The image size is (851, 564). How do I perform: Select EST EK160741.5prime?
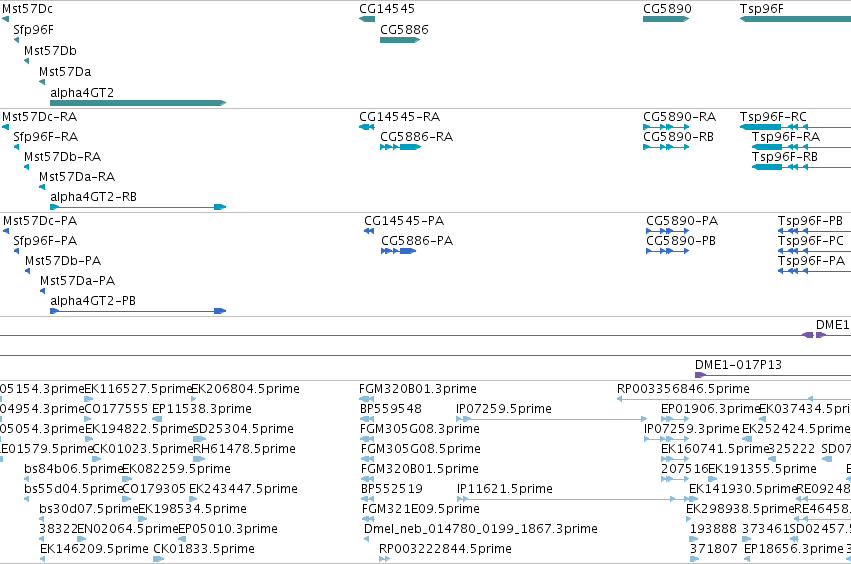click(x=715, y=449)
